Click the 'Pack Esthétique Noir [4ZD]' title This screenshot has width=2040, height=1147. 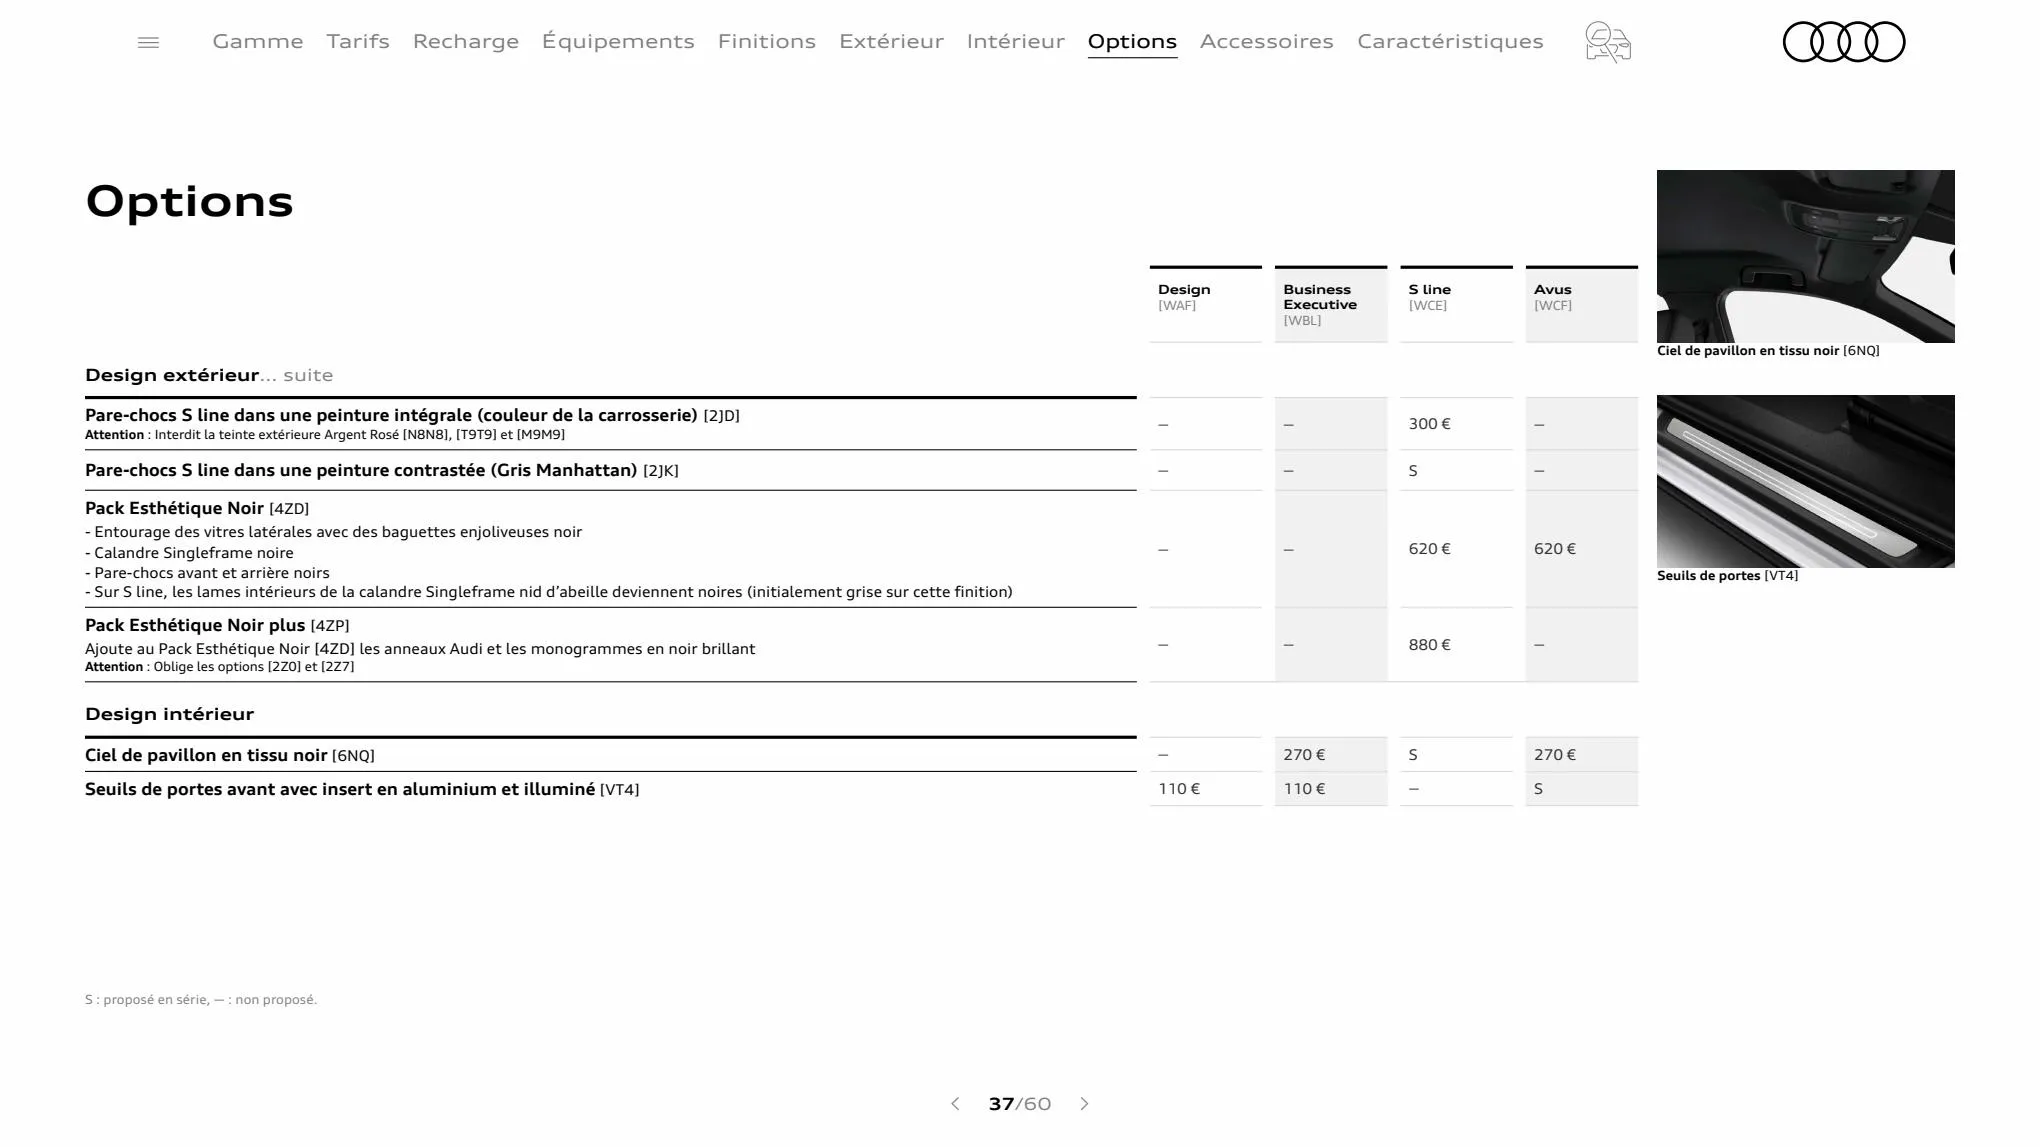197,508
